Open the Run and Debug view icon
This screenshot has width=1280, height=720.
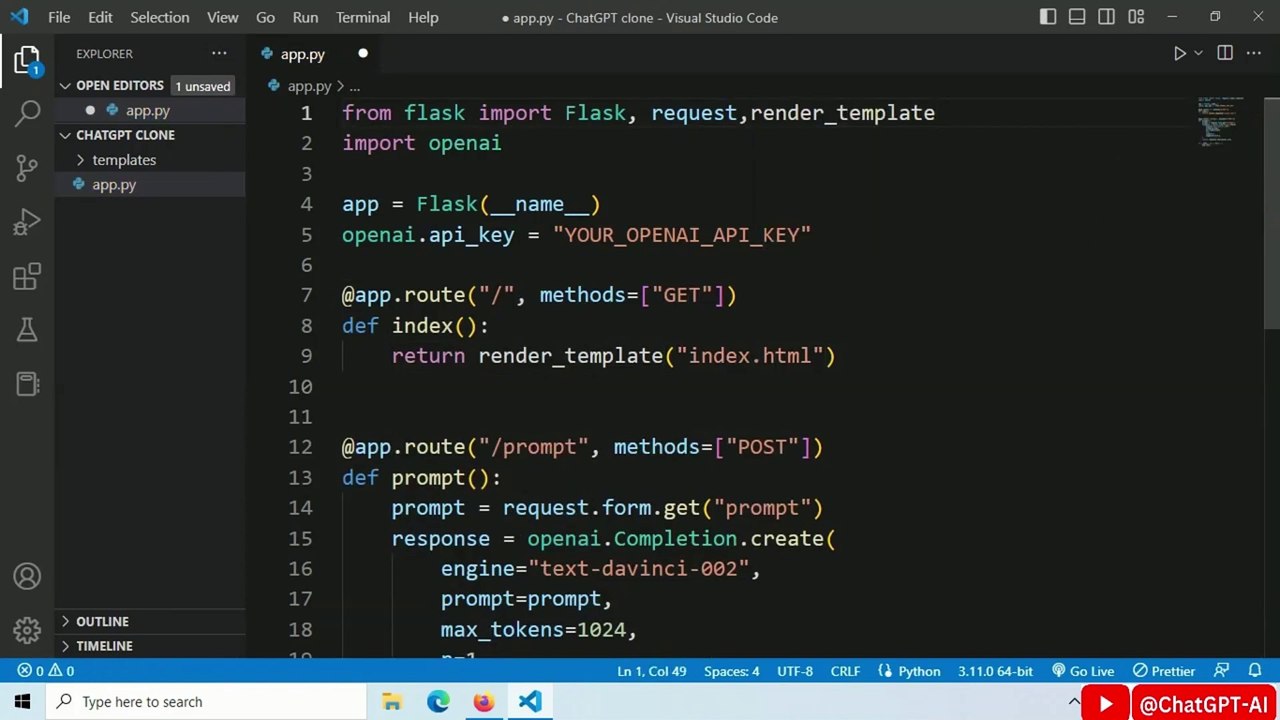[x=27, y=221]
